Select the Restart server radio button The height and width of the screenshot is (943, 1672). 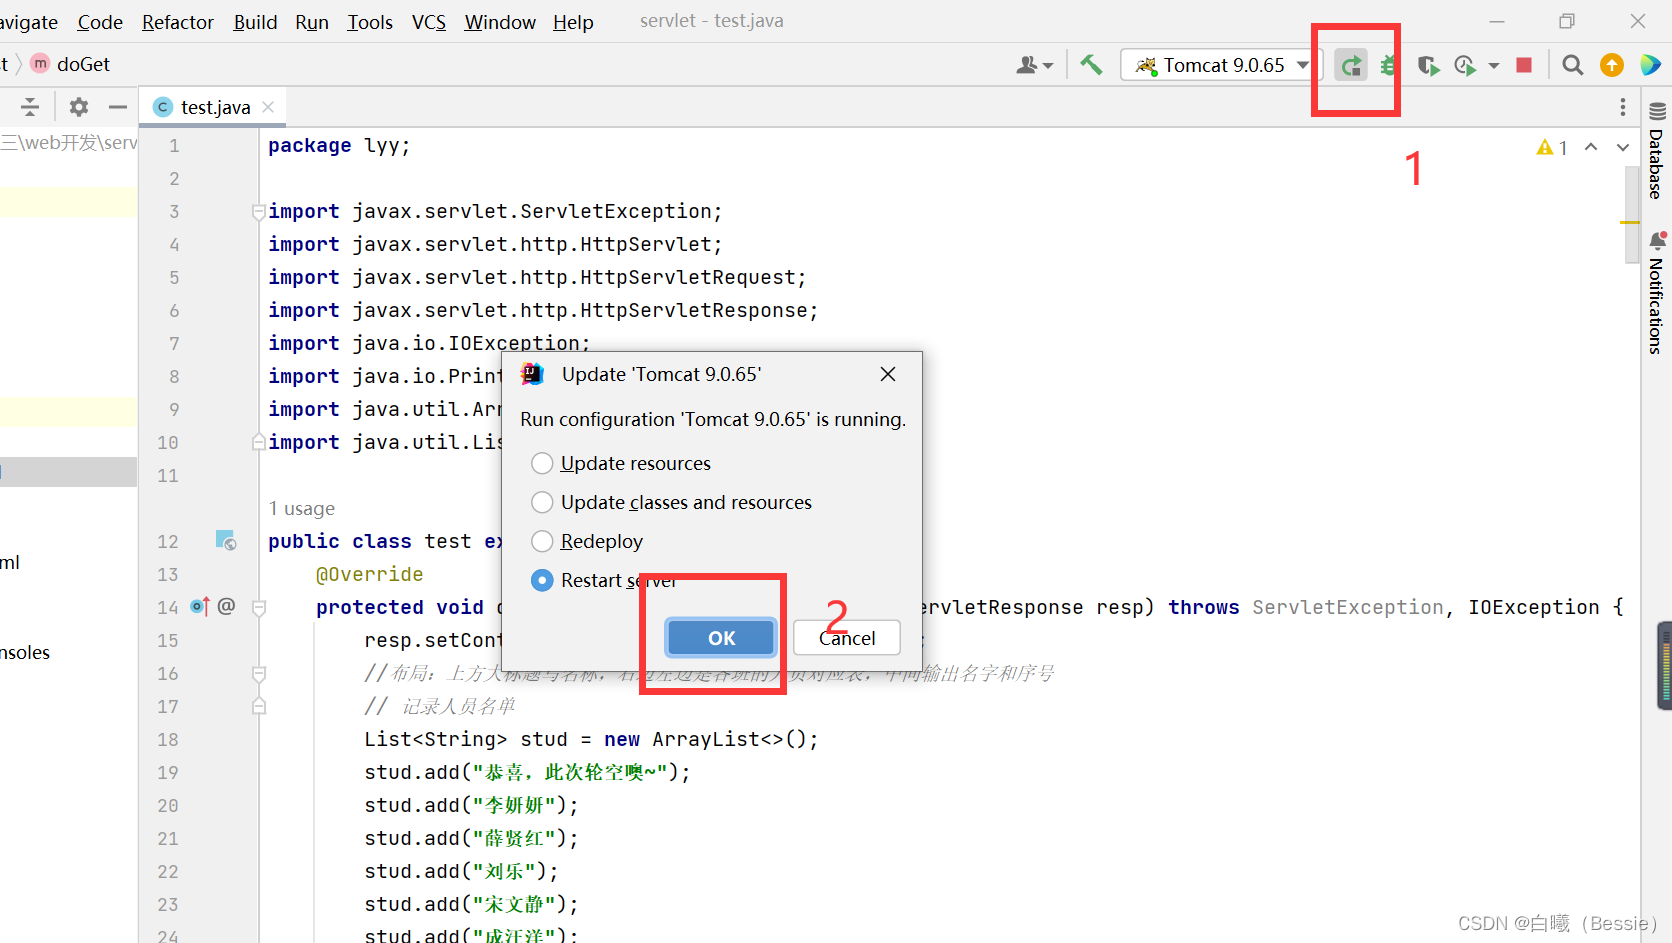tap(542, 580)
